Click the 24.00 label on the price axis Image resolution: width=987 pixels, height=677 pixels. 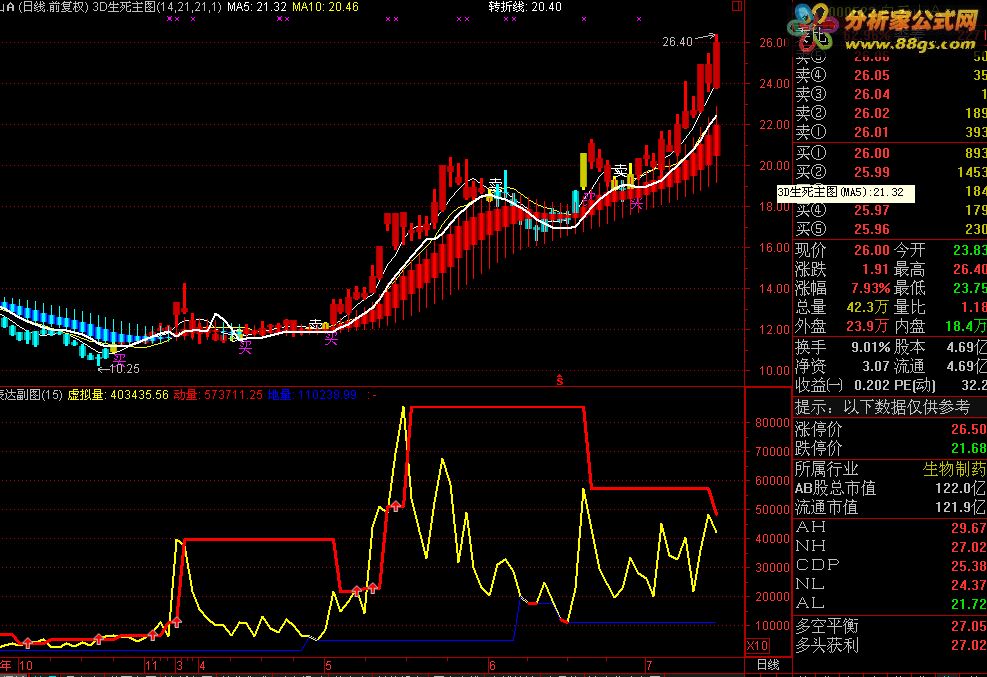click(774, 84)
